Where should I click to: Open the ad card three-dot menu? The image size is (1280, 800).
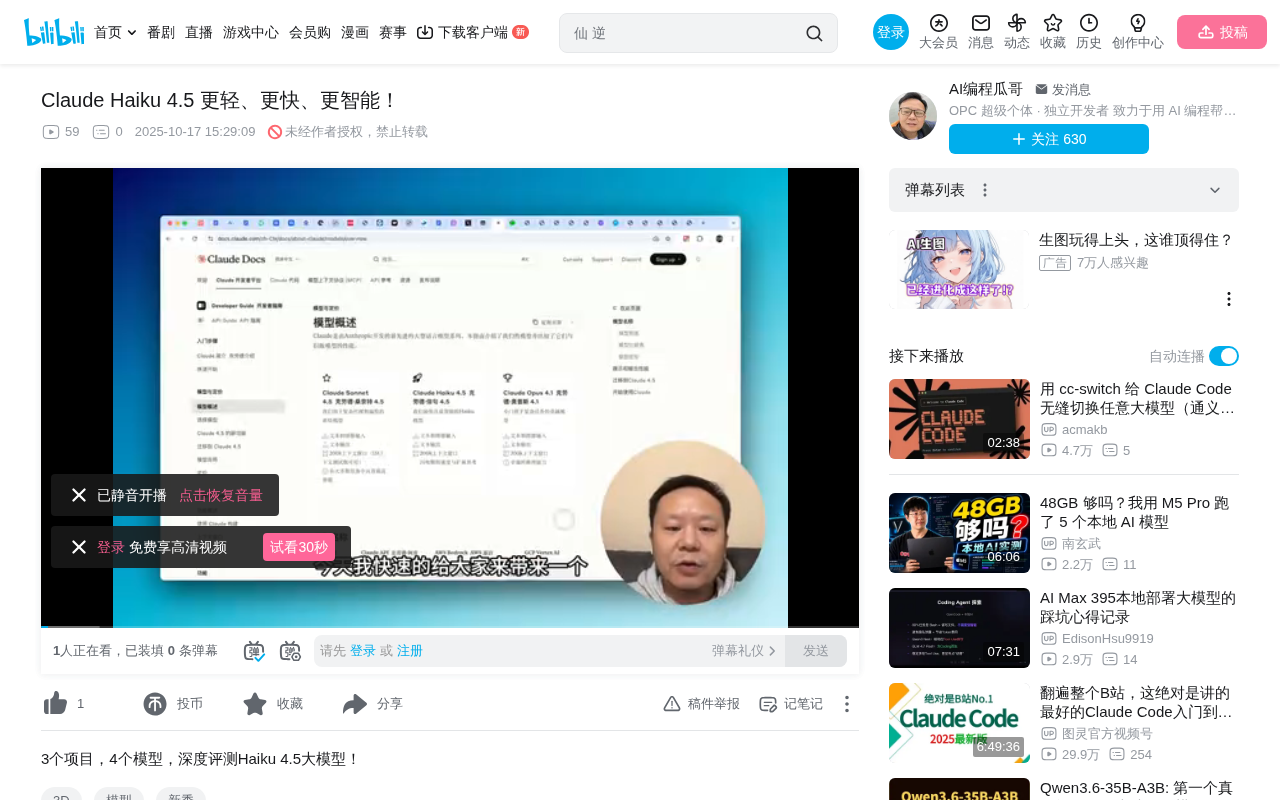tap(1229, 299)
